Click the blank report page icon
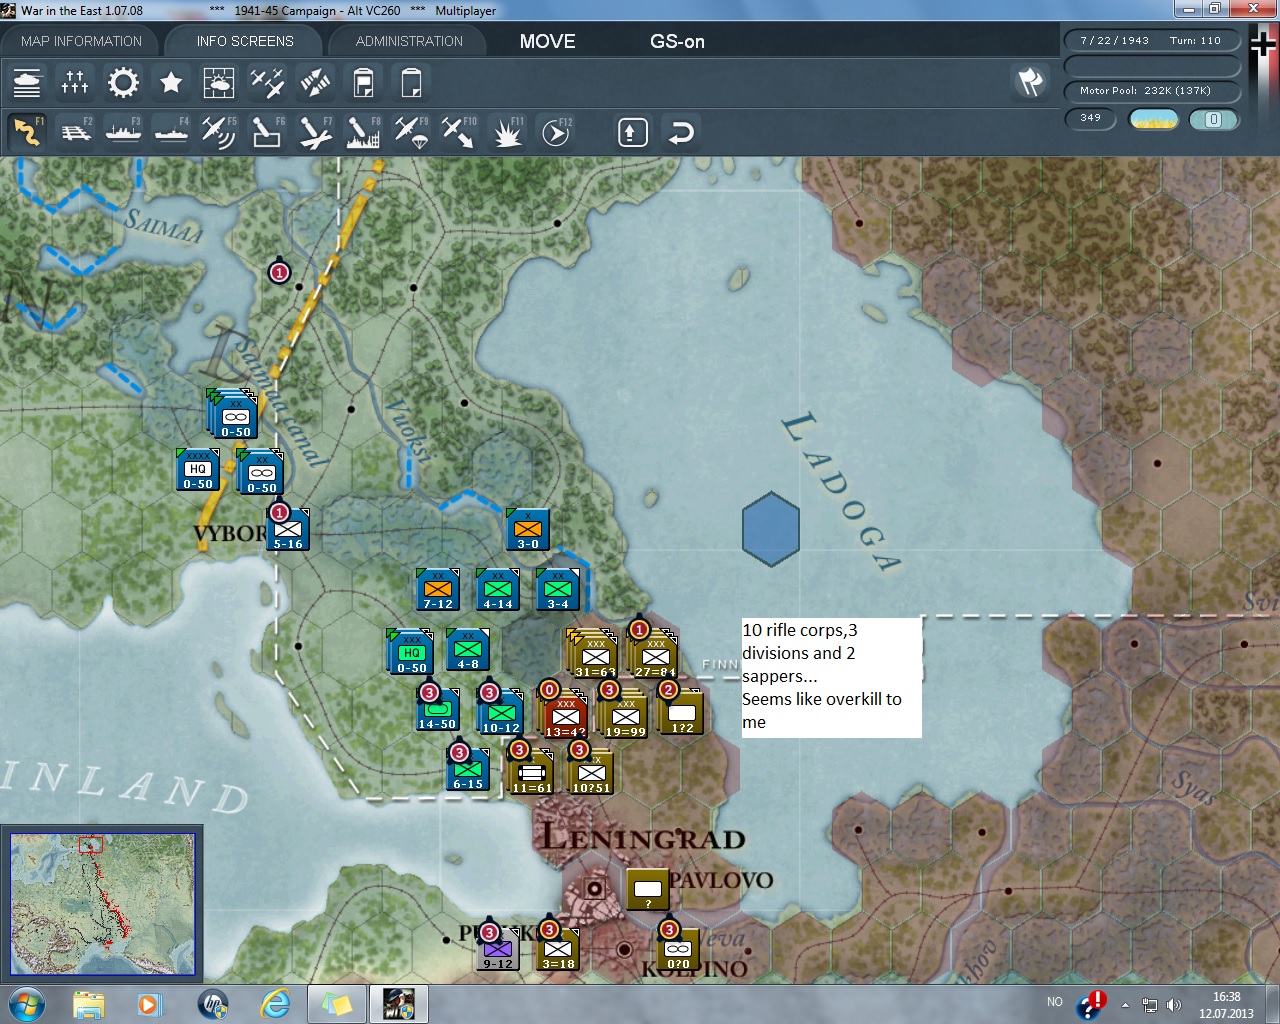The image size is (1280, 1024). click(x=411, y=82)
